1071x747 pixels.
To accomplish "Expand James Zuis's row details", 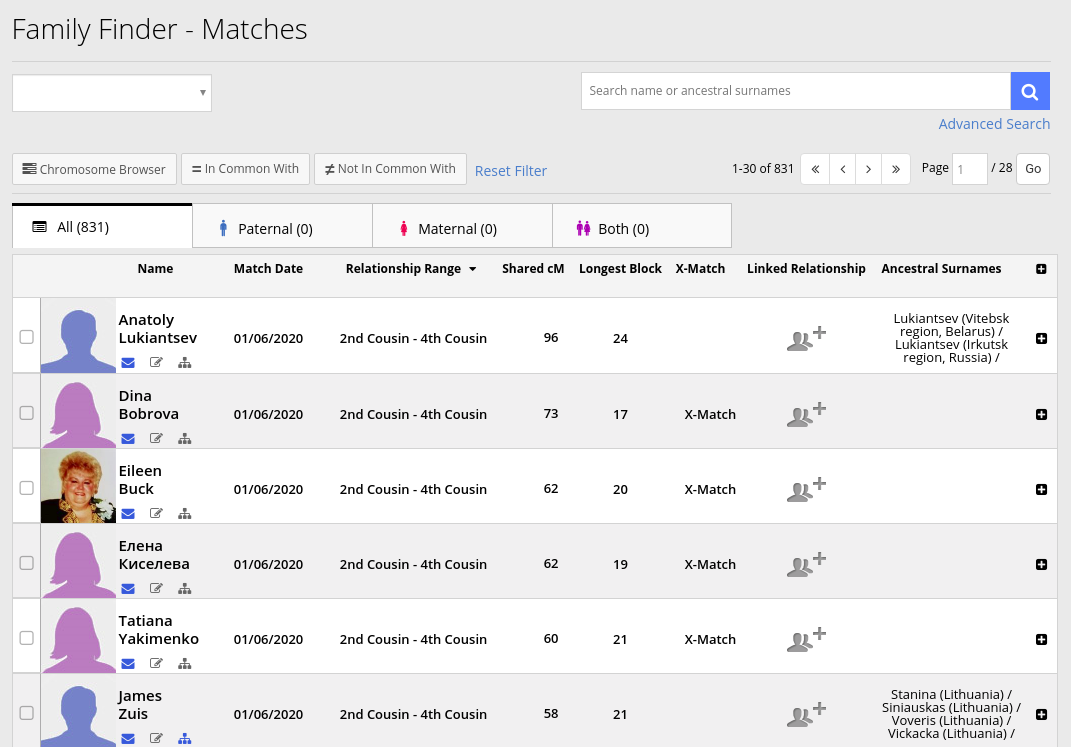I will [x=1041, y=715].
